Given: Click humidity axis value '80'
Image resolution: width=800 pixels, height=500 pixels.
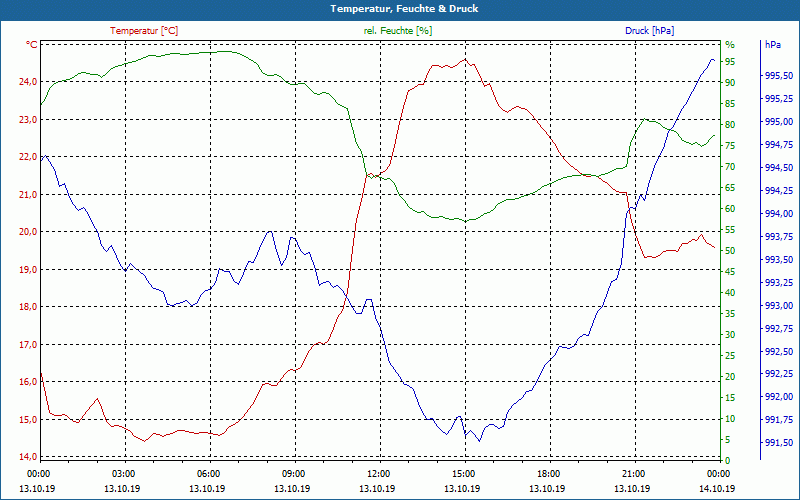Looking at the screenshot, I should pos(730,124).
